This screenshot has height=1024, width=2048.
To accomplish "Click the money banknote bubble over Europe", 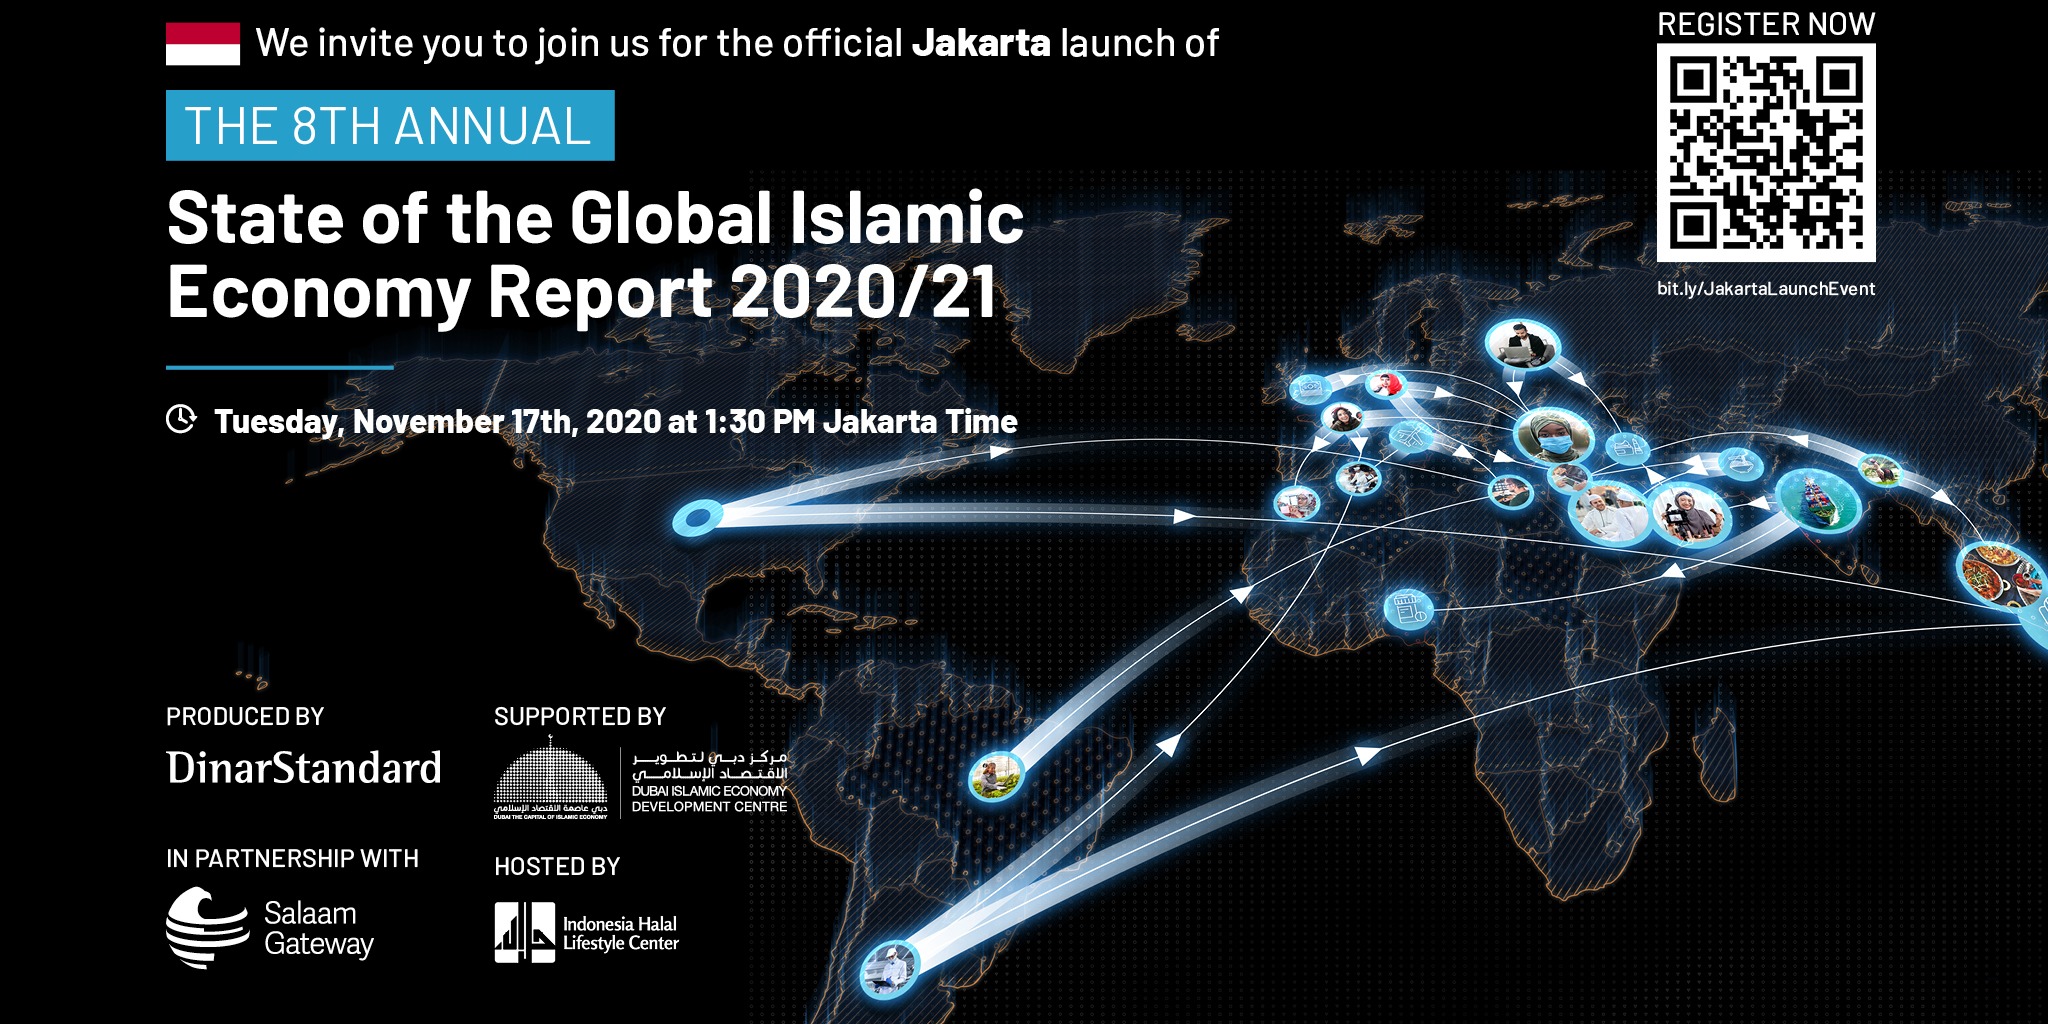I will (1308, 389).
